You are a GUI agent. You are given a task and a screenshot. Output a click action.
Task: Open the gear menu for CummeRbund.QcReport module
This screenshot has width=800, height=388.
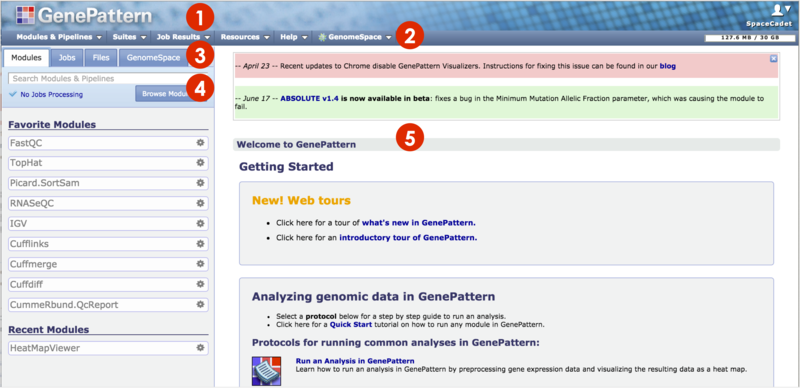point(201,304)
